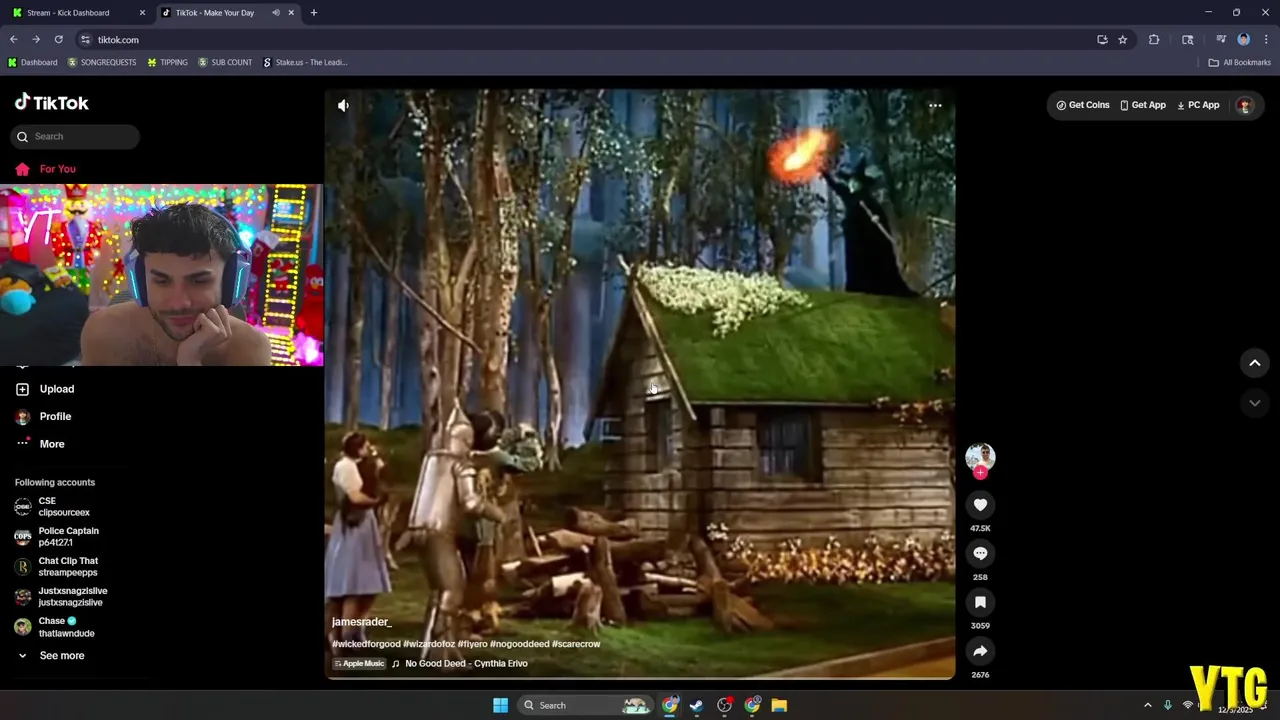Open the comments on the video
The image size is (1280, 720).
[x=980, y=553]
